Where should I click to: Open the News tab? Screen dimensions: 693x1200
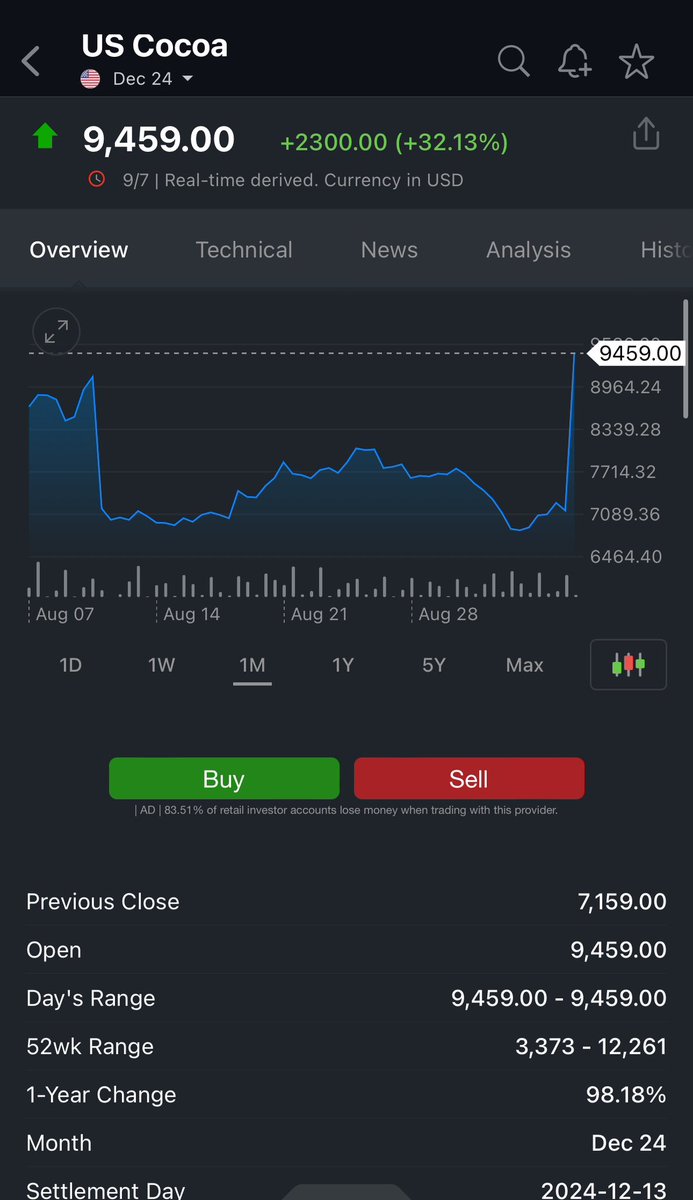point(389,250)
